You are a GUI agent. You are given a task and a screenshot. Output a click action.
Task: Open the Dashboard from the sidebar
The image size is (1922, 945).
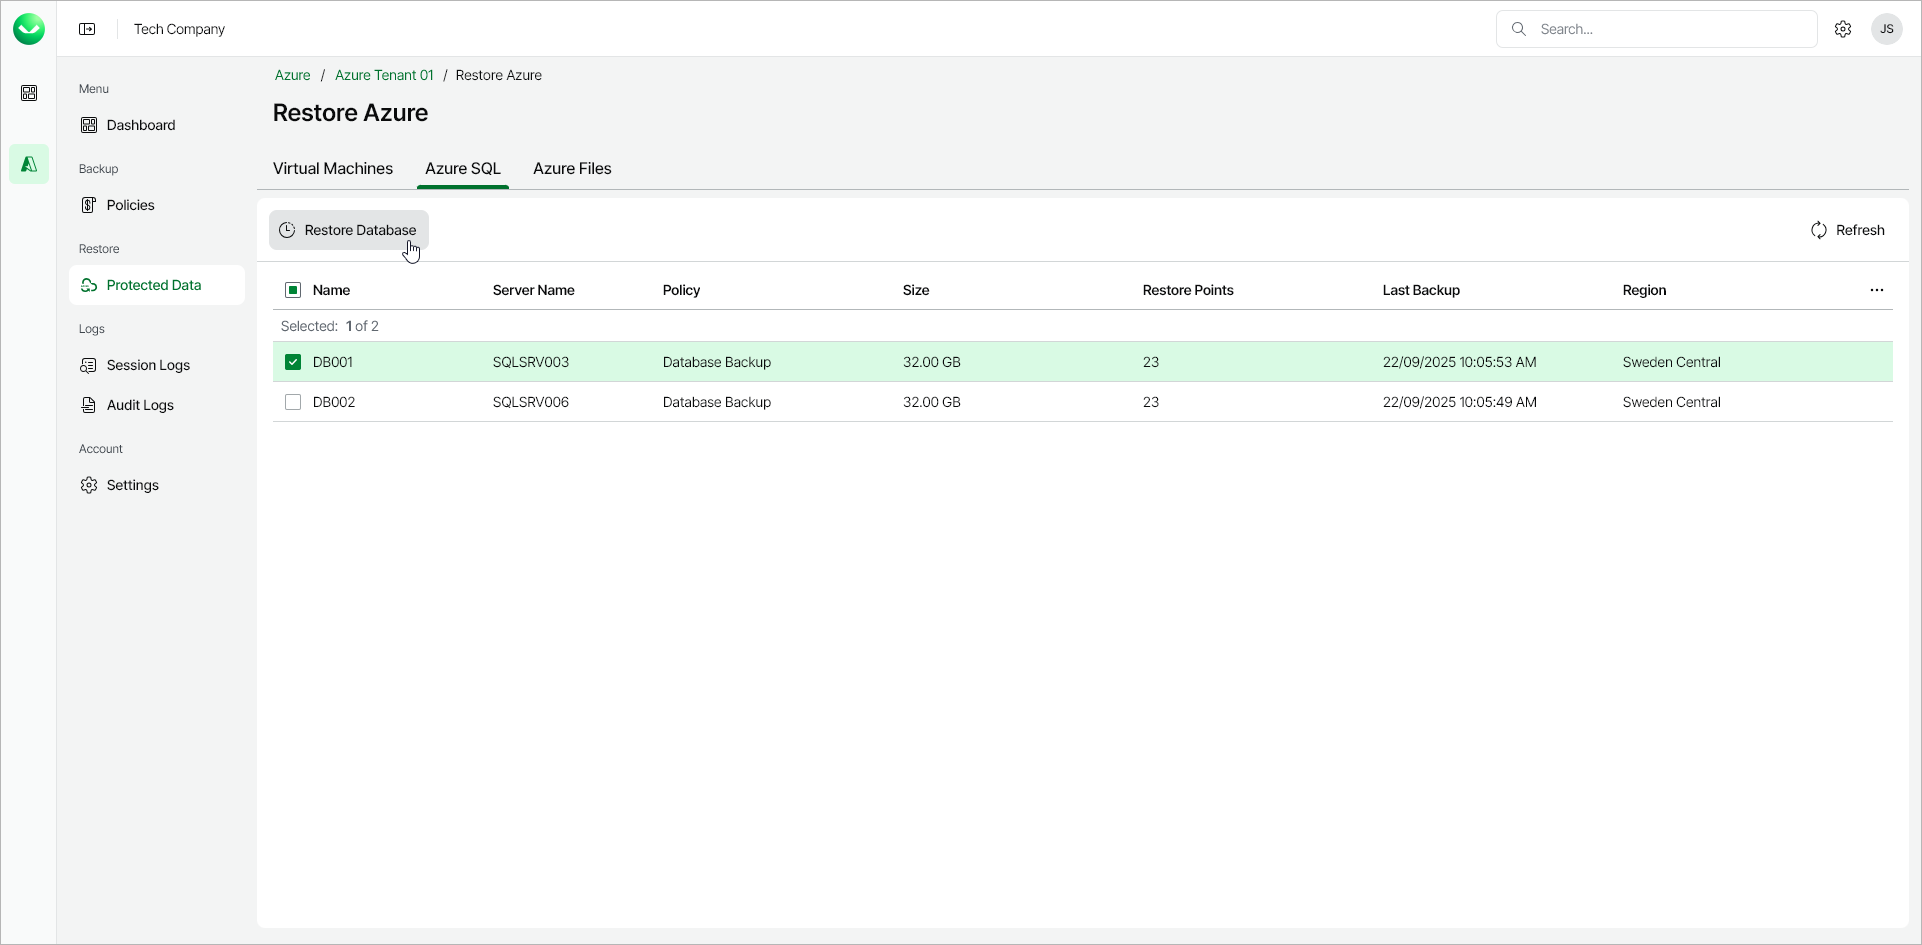pos(89,124)
